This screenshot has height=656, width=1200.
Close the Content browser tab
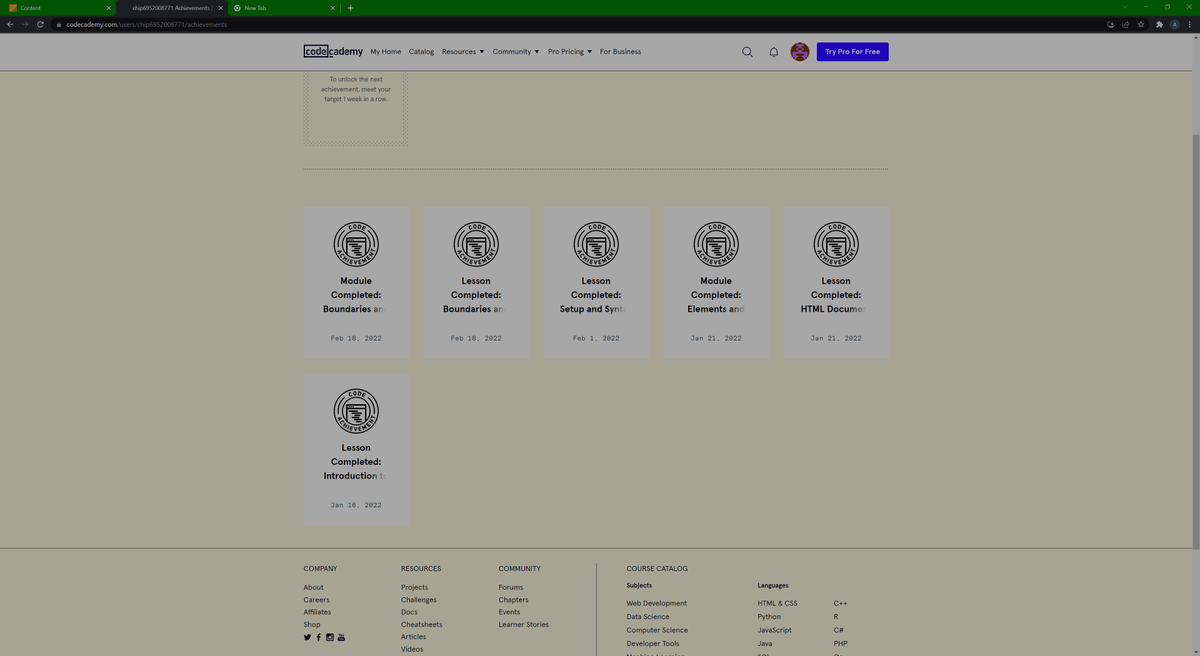click(109, 8)
